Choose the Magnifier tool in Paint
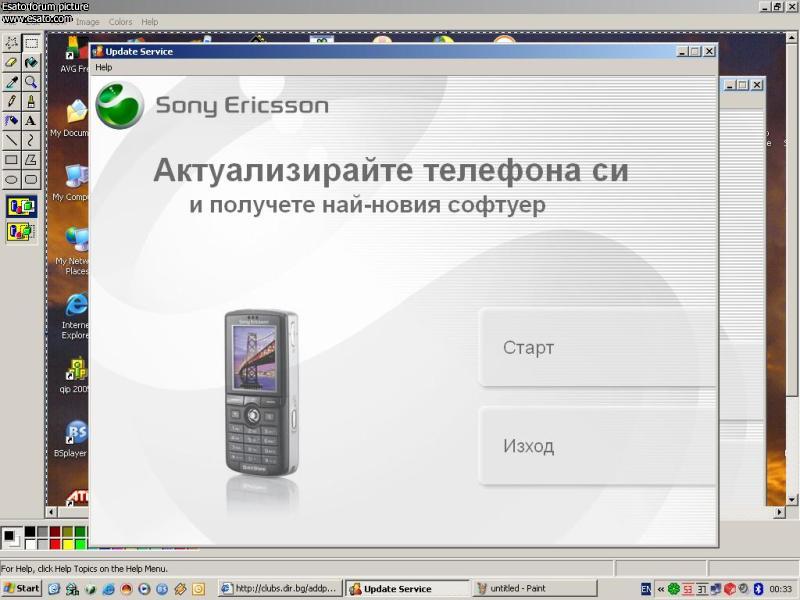Viewport: 800px width, 600px height. [x=31, y=82]
